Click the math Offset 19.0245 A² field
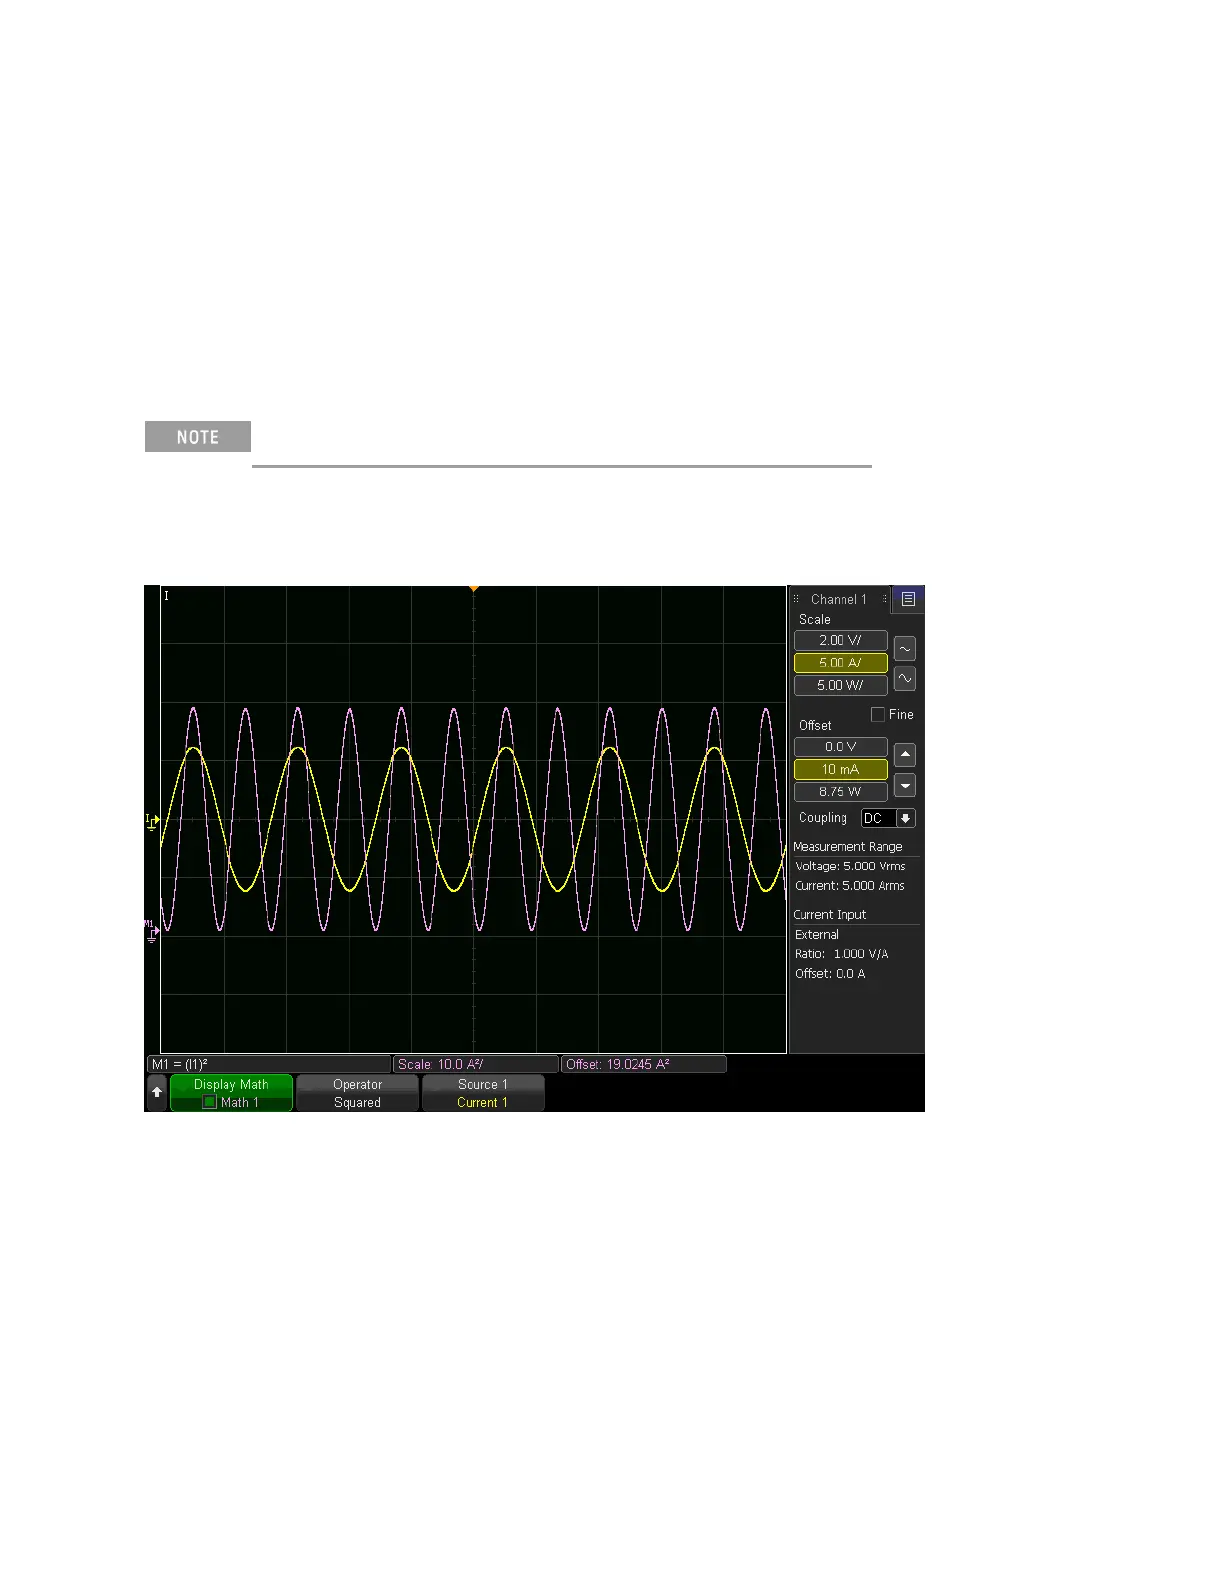This screenshot has height=1584, width=1224. tap(644, 1064)
